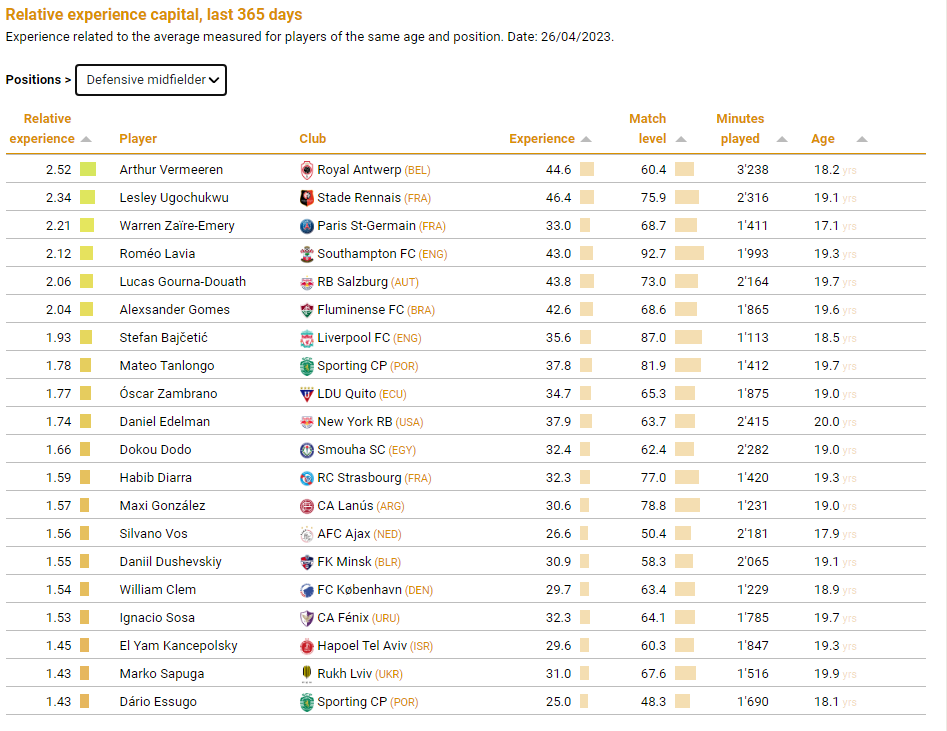
Task: Click the Club column header
Action: (312, 139)
